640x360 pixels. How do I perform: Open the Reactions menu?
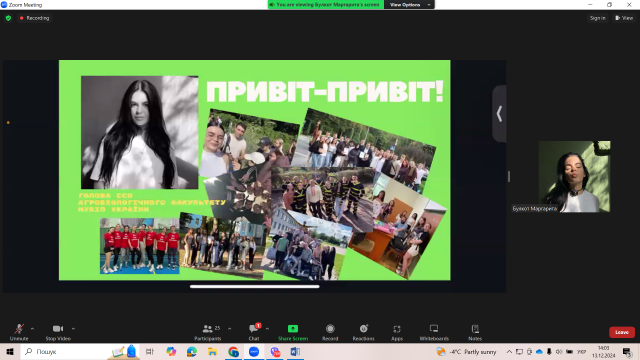click(x=363, y=332)
